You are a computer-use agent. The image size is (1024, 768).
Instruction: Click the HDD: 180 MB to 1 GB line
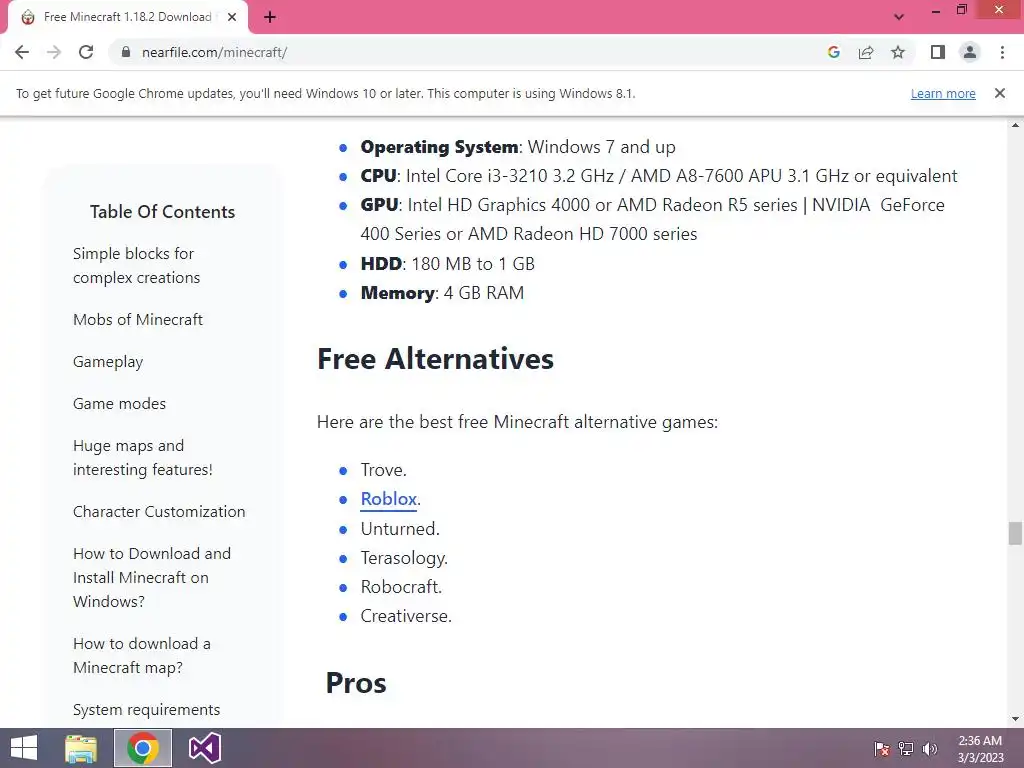click(x=447, y=264)
